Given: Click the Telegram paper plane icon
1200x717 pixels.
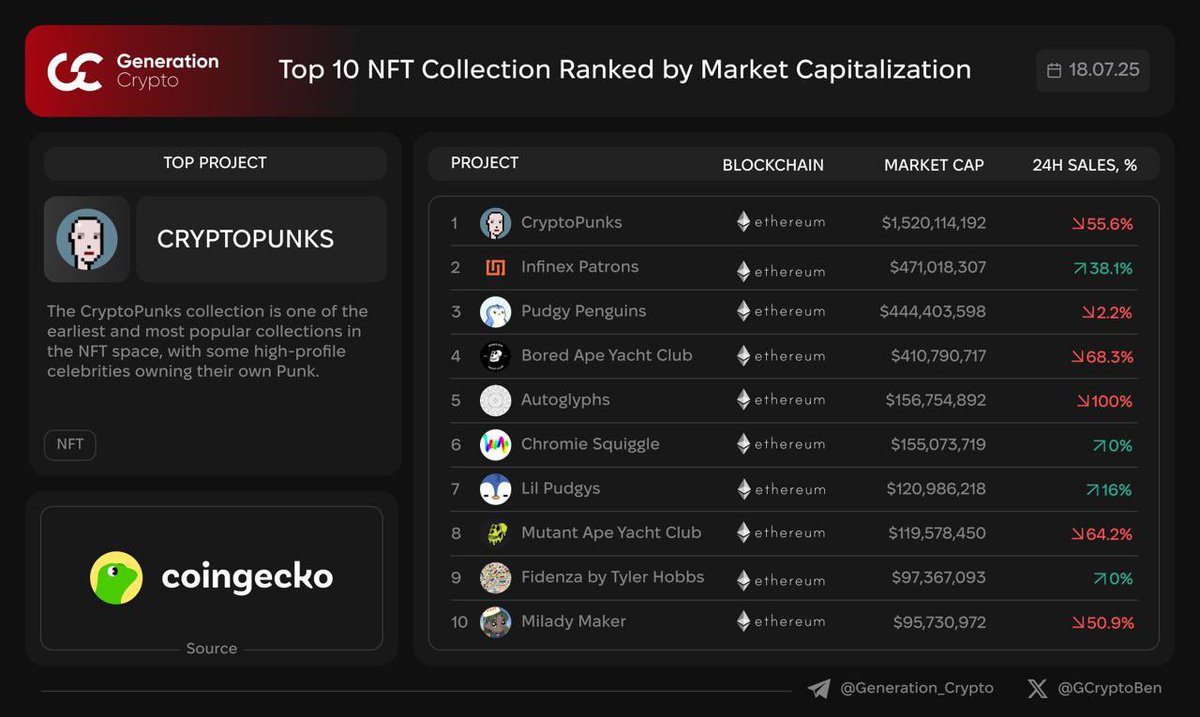Looking at the screenshot, I should [x=819, y=688].
